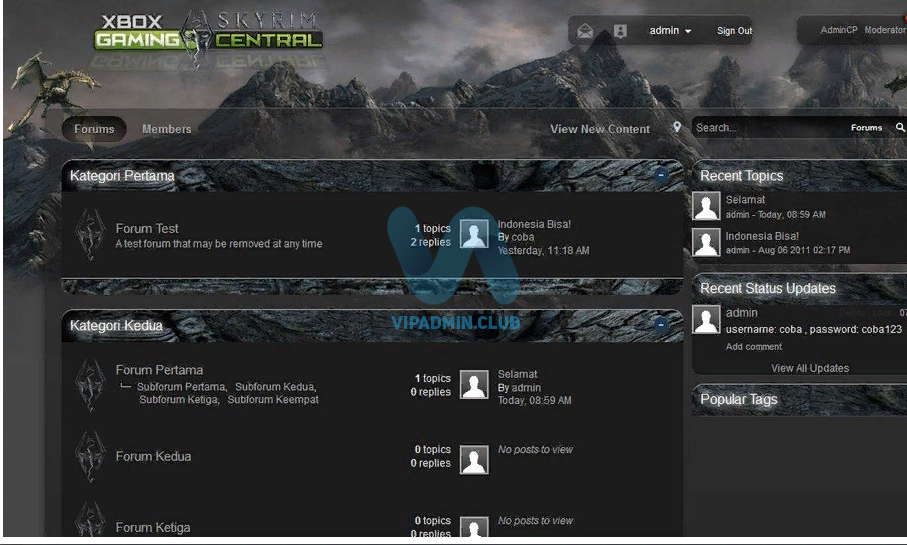The width and height of the screenshot is (907, 545).
Task: Open Subforum Pertama
Action: pyautogui.click(x=182, y=386)
